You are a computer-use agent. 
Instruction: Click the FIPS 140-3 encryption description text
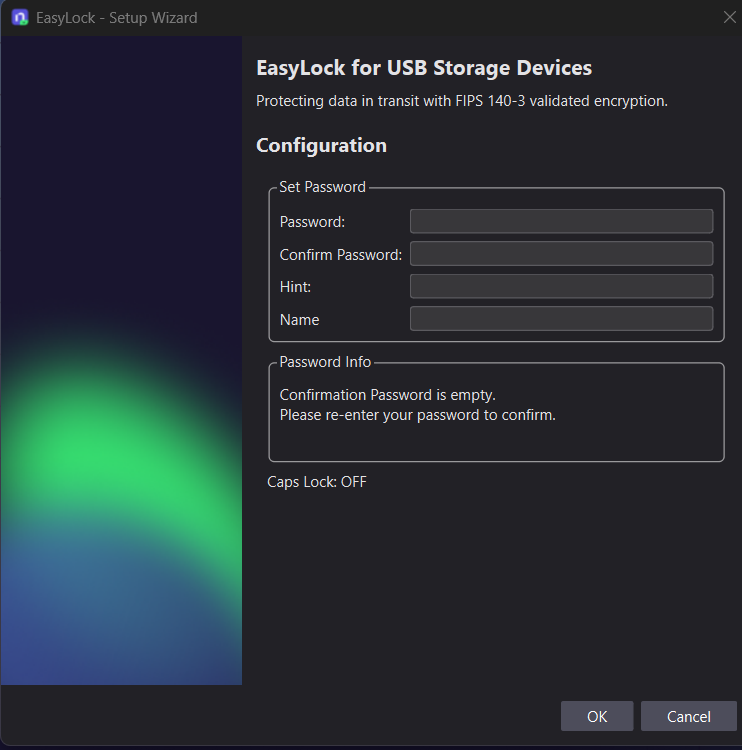click(462, 101)
